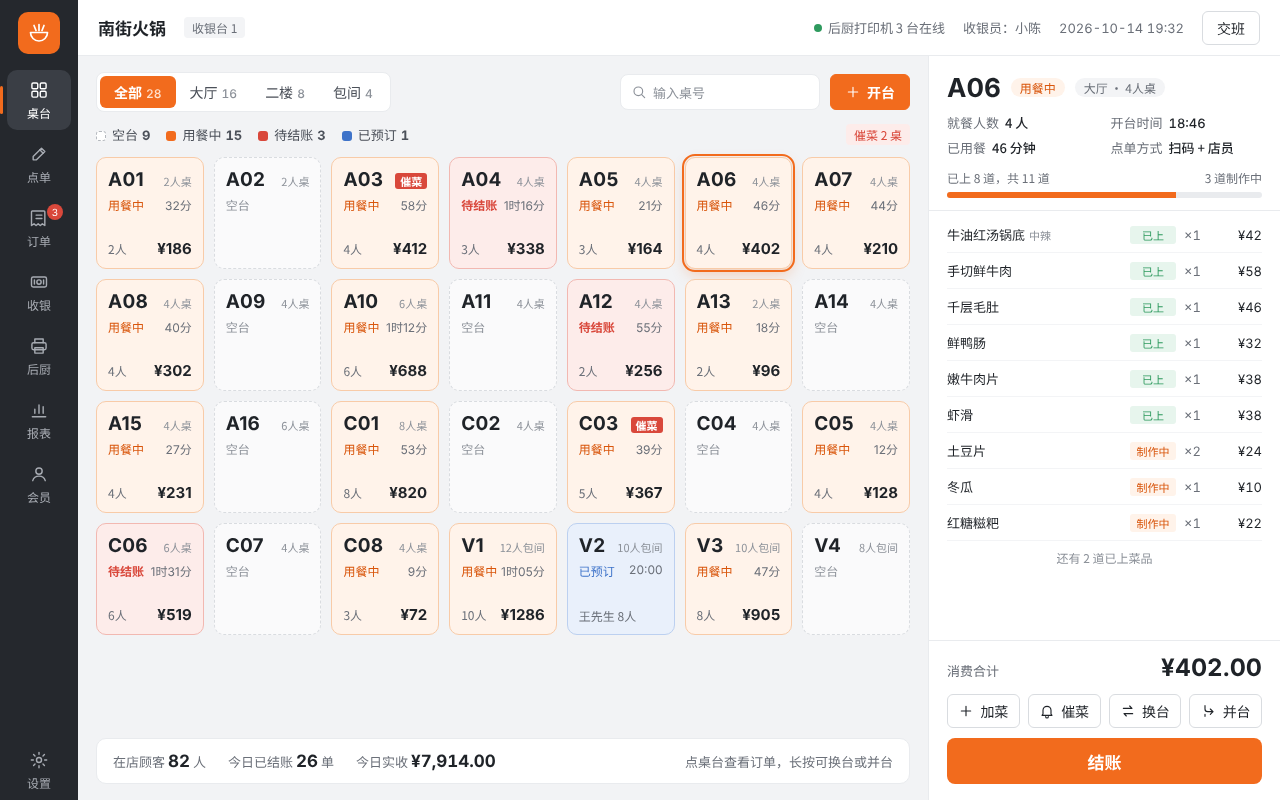Screen dimensions: 1280x800
Task: Select table card A03 with 催菜 tag
Action: [385, 213]
